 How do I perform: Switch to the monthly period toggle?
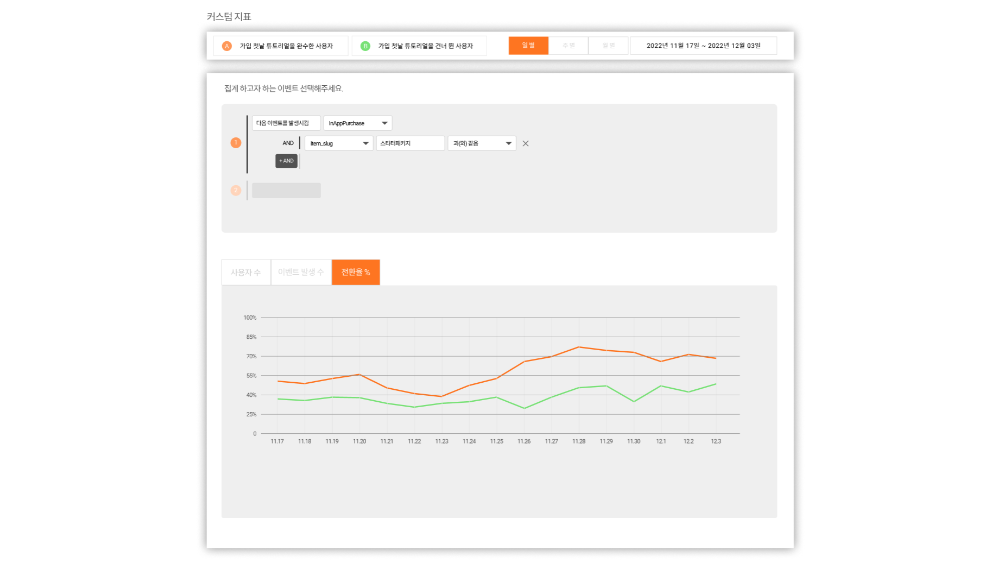click(608, 45)
